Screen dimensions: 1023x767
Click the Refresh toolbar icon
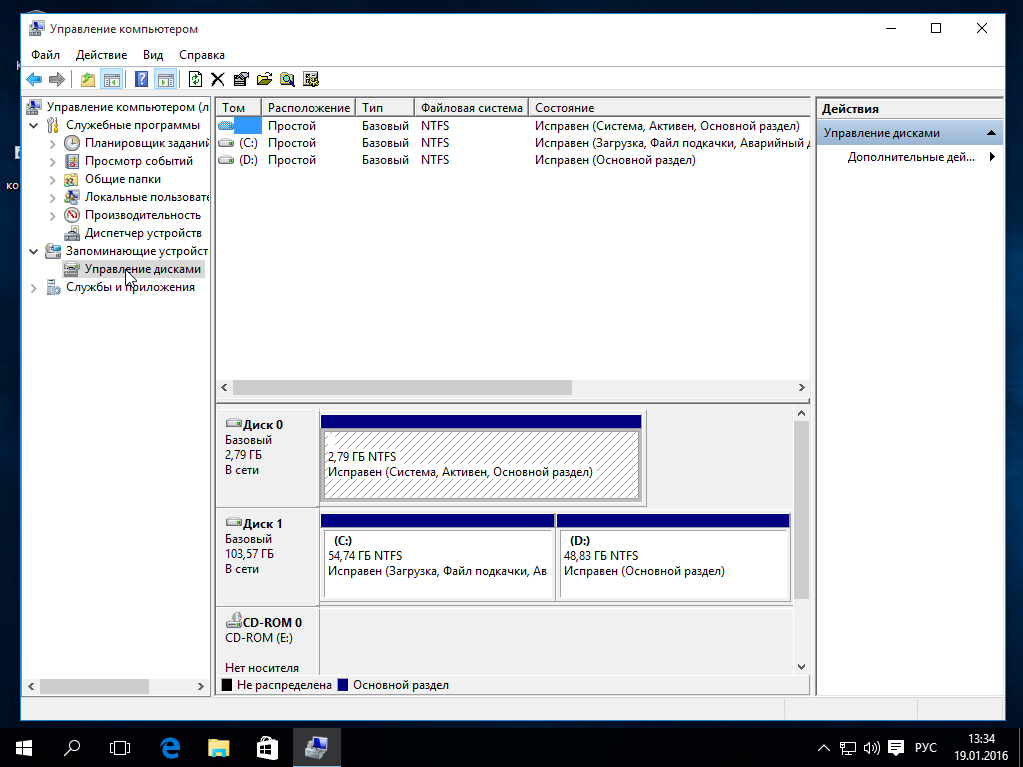coord(195,80)
